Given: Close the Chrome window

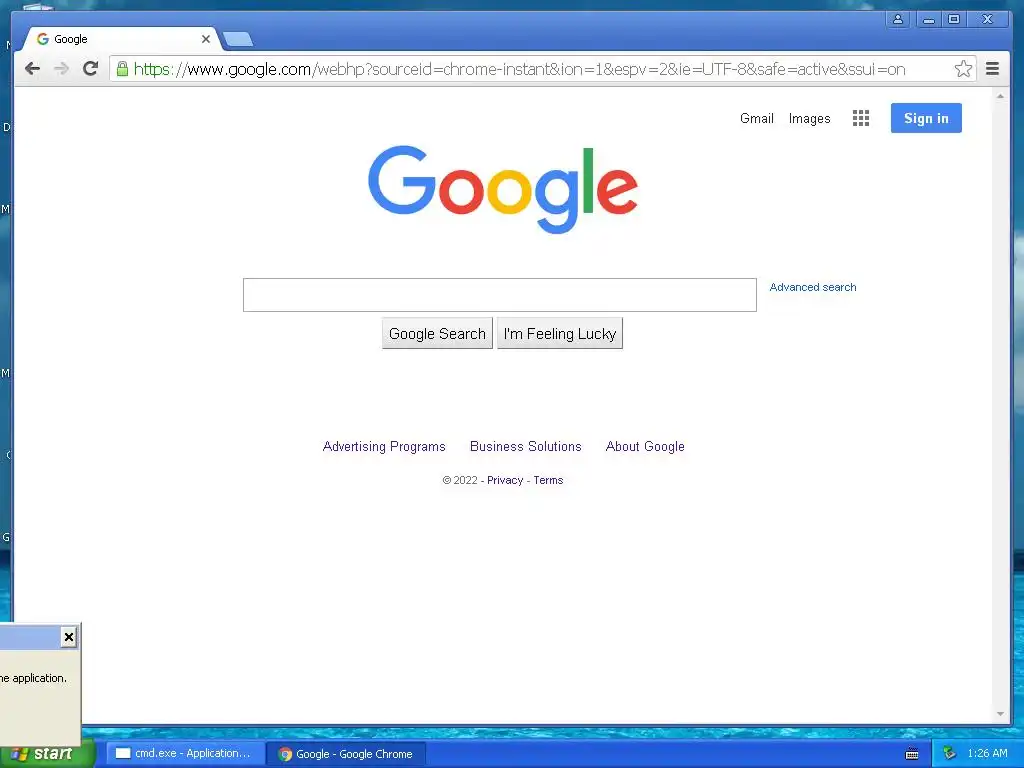Looking at the screenshot, I should 988,20.
